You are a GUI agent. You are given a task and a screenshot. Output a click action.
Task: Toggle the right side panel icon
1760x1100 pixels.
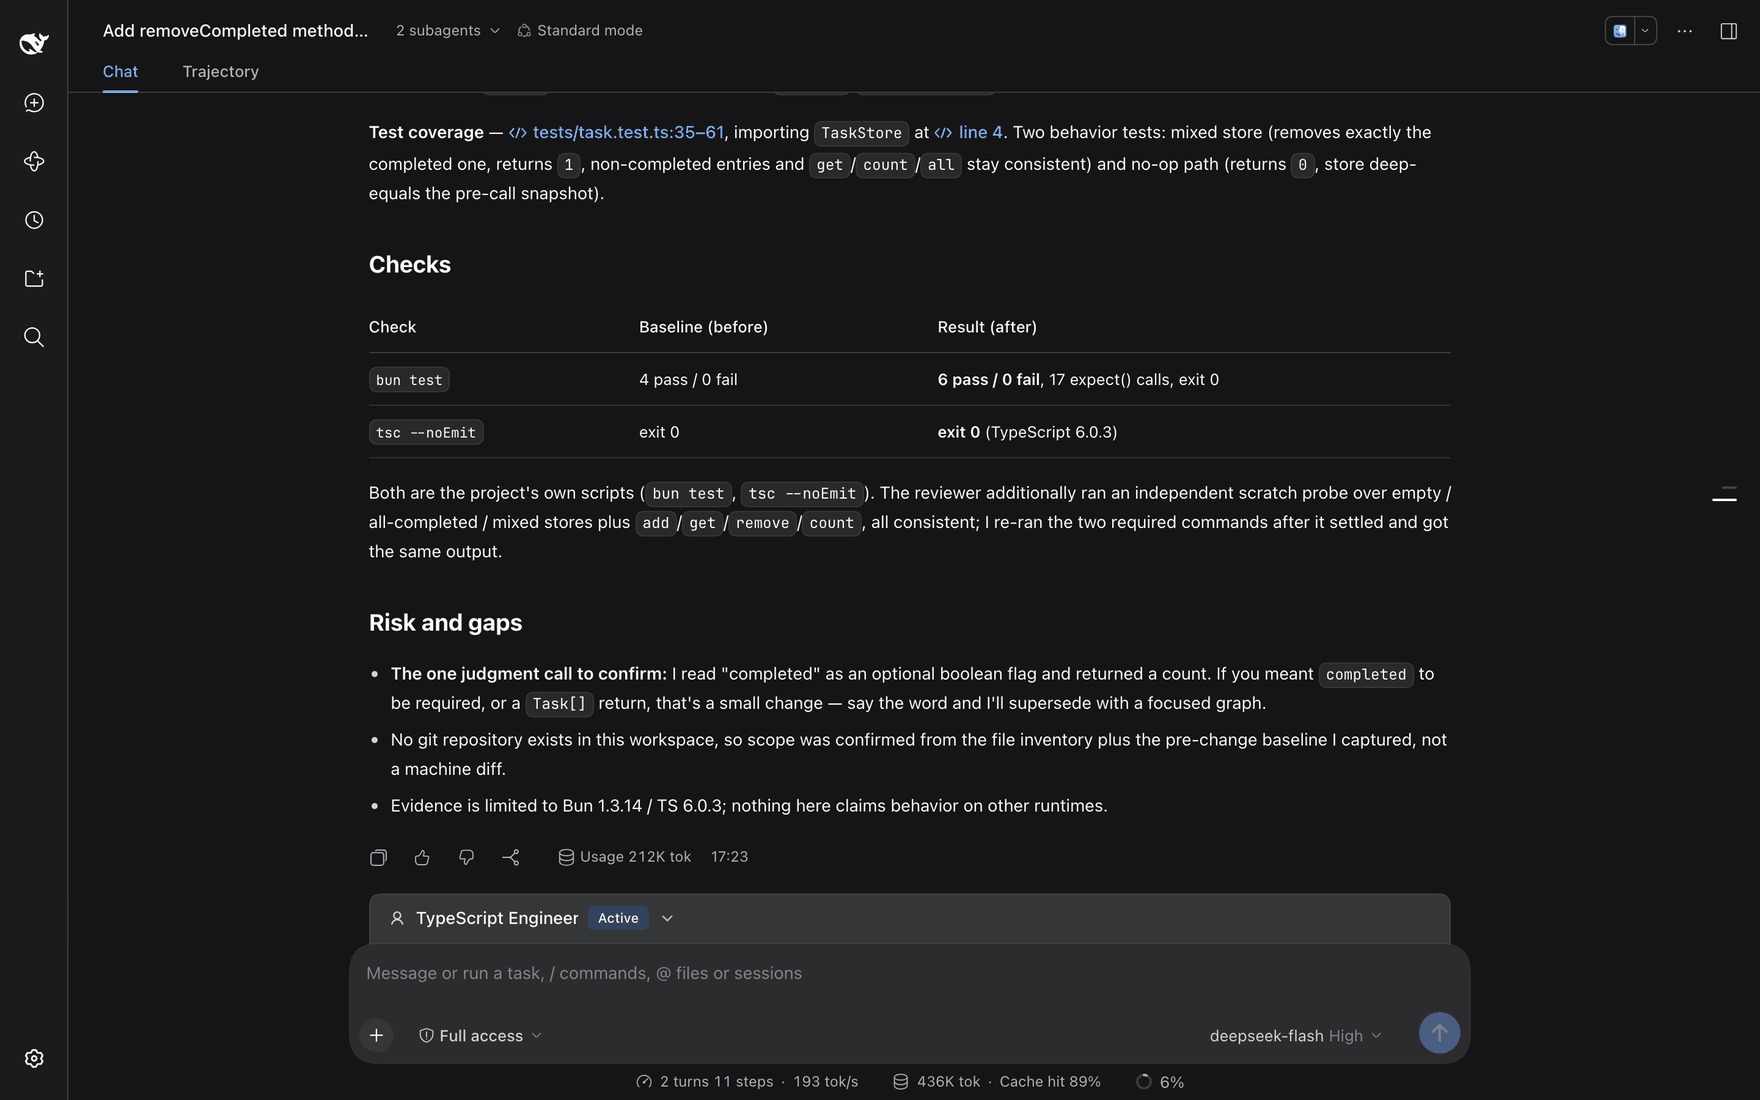1728,31
